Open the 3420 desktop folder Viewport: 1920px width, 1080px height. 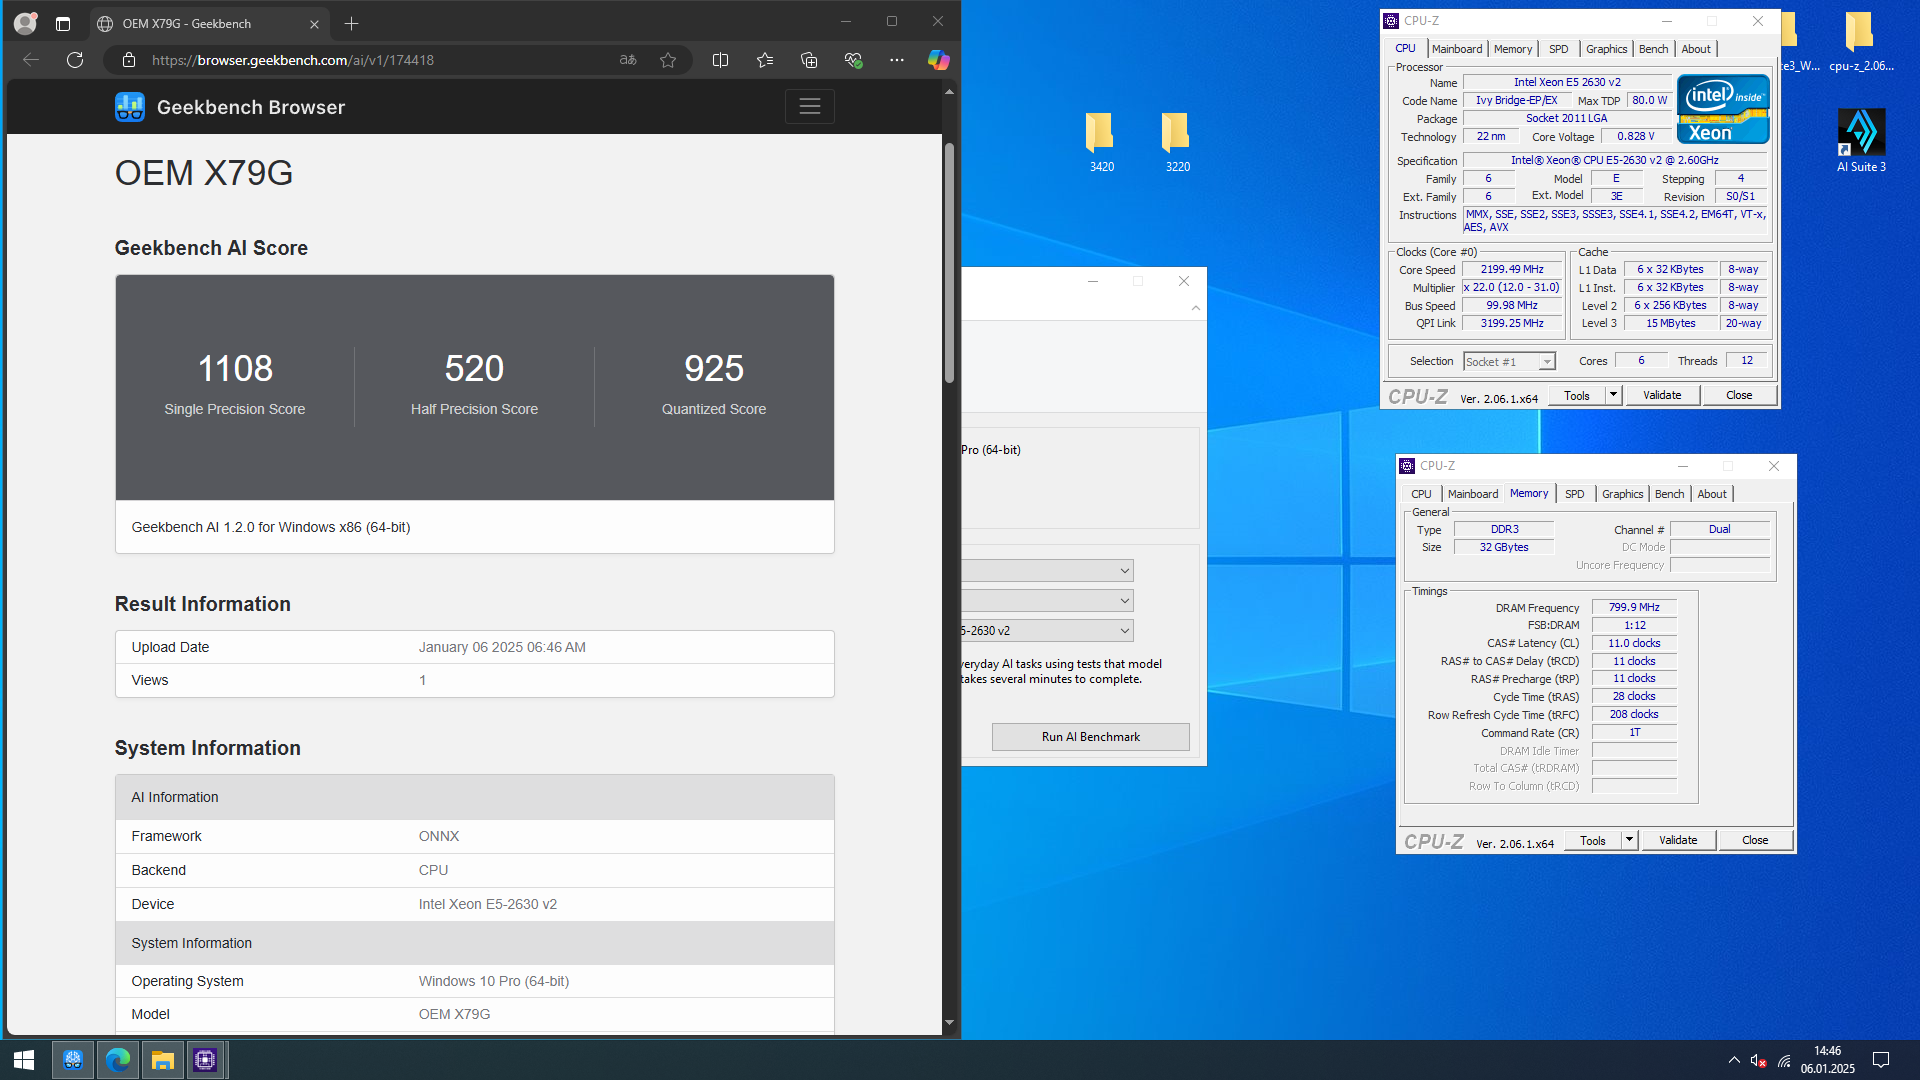click(x=1101, y=142)
